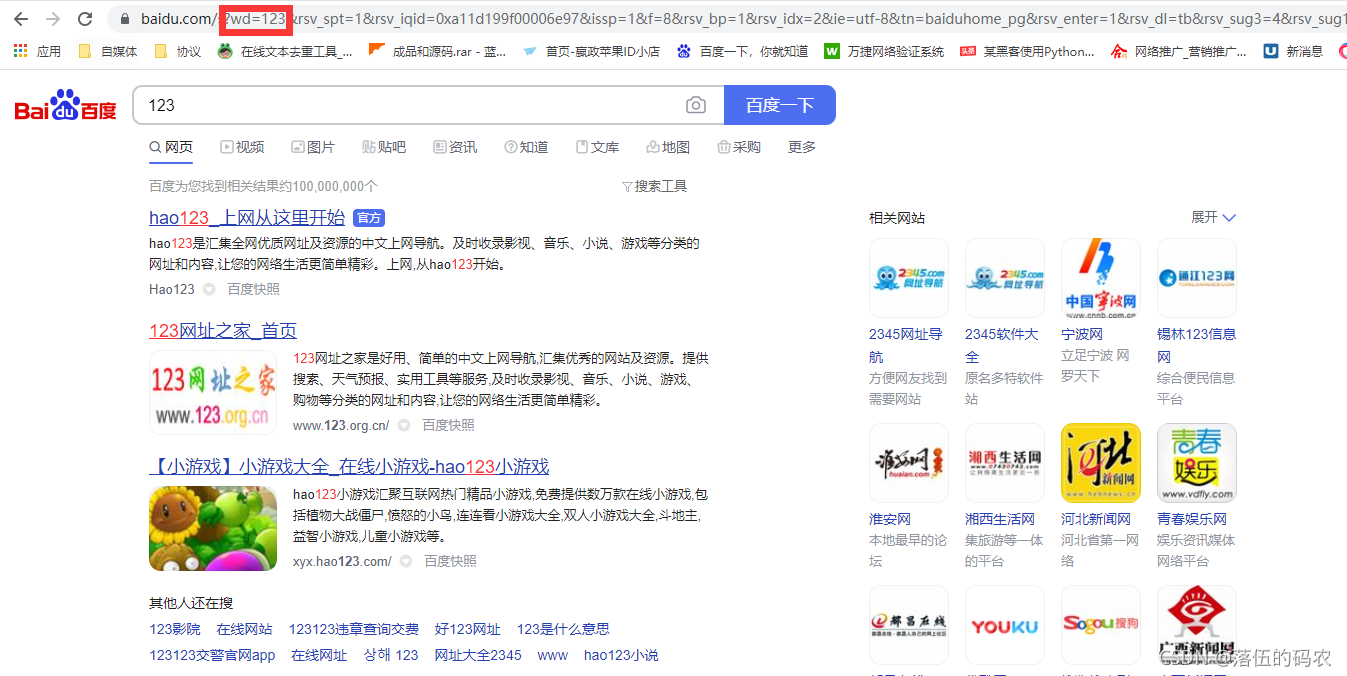Image resolution: width=1347 pixels, height=676 pixels.
Task: Switch to the 资讯 tab
Action: 455,147
